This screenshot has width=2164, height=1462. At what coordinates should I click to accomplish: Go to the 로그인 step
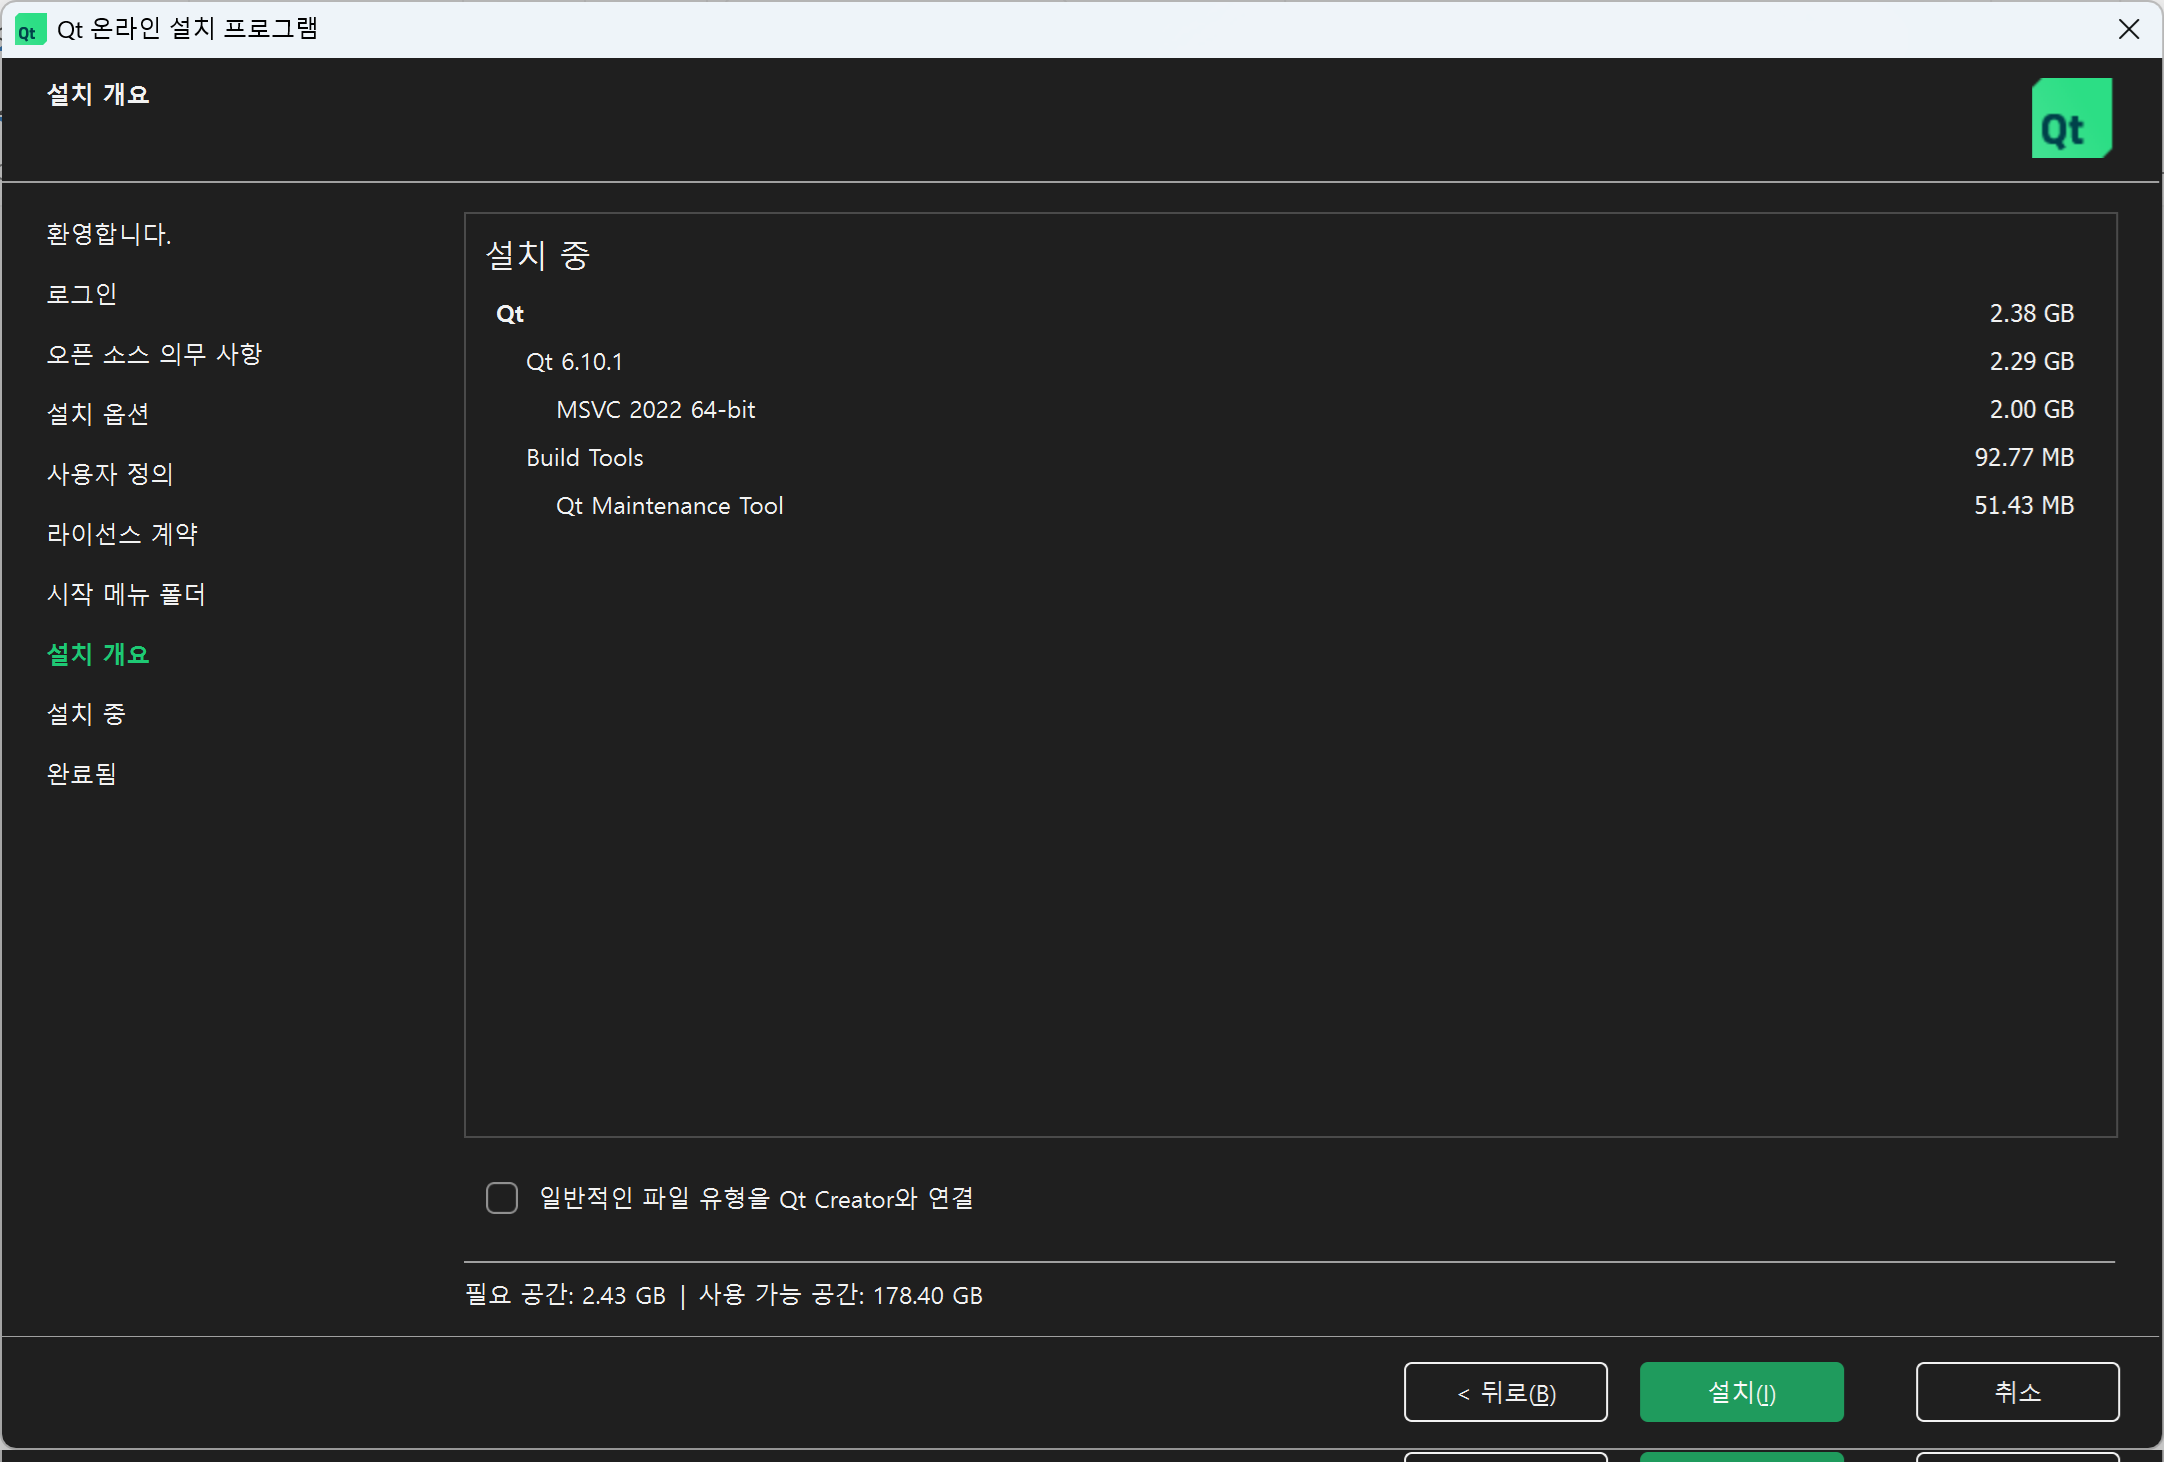tap(82, 293)
